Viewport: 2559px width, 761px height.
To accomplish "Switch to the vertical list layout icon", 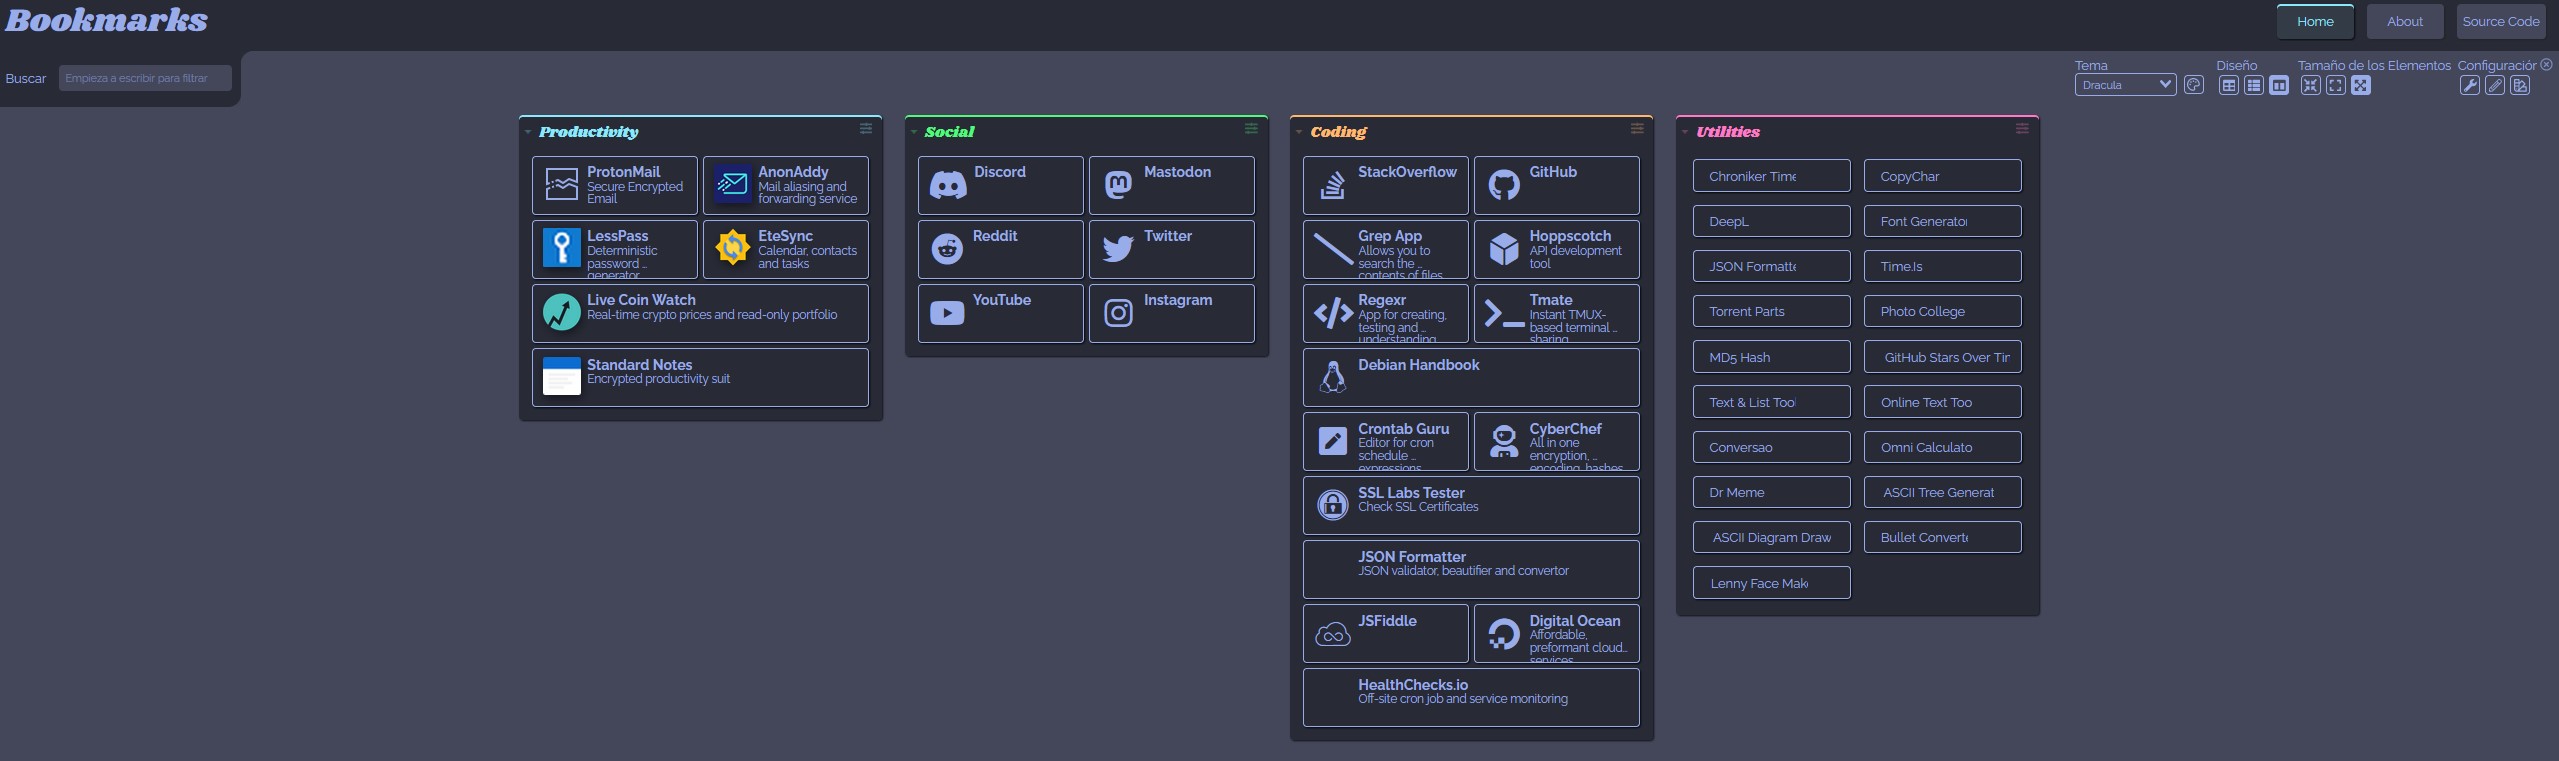I will coord(2254,85).
